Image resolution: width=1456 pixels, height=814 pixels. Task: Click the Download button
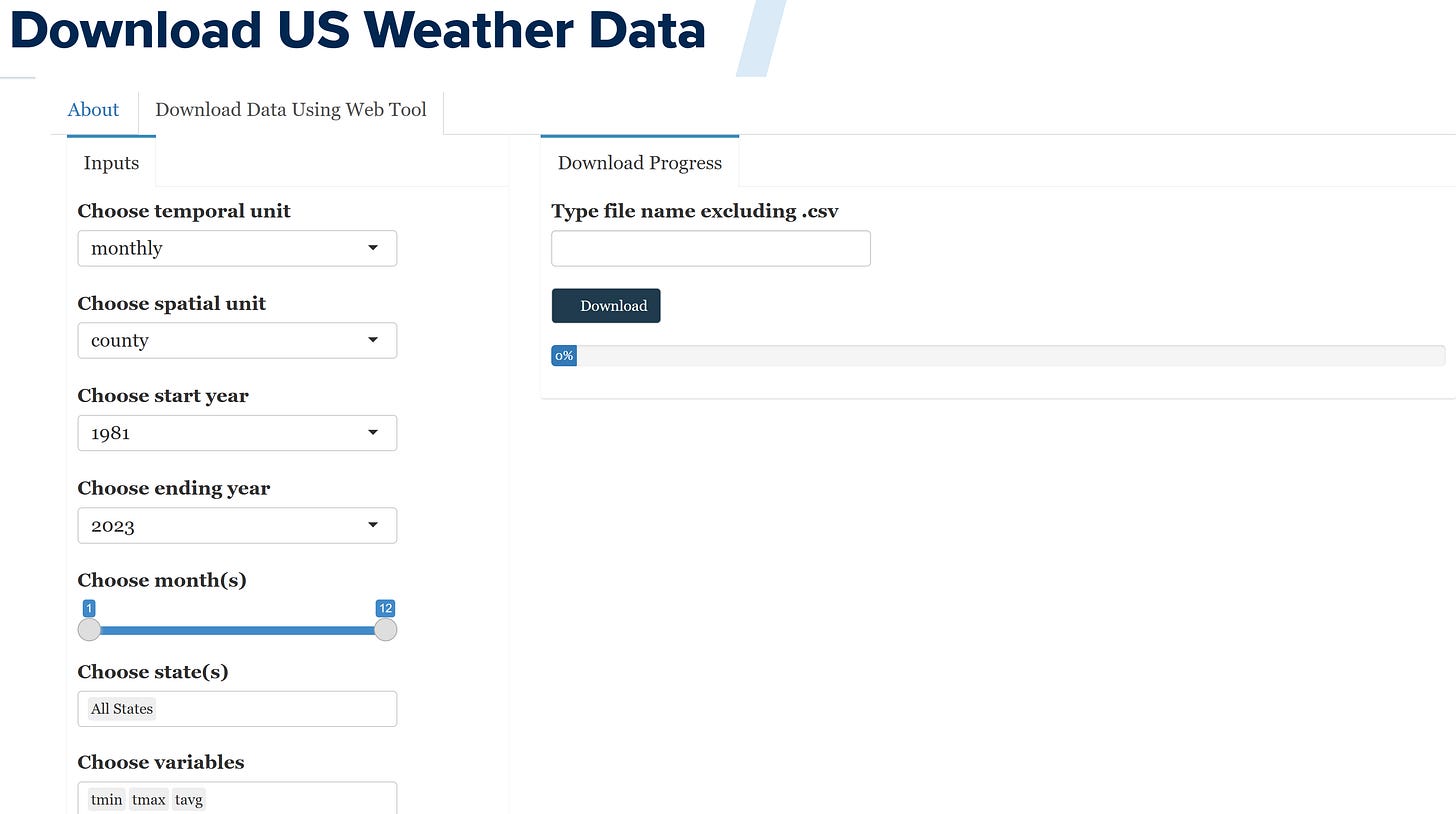pos(606,305)
